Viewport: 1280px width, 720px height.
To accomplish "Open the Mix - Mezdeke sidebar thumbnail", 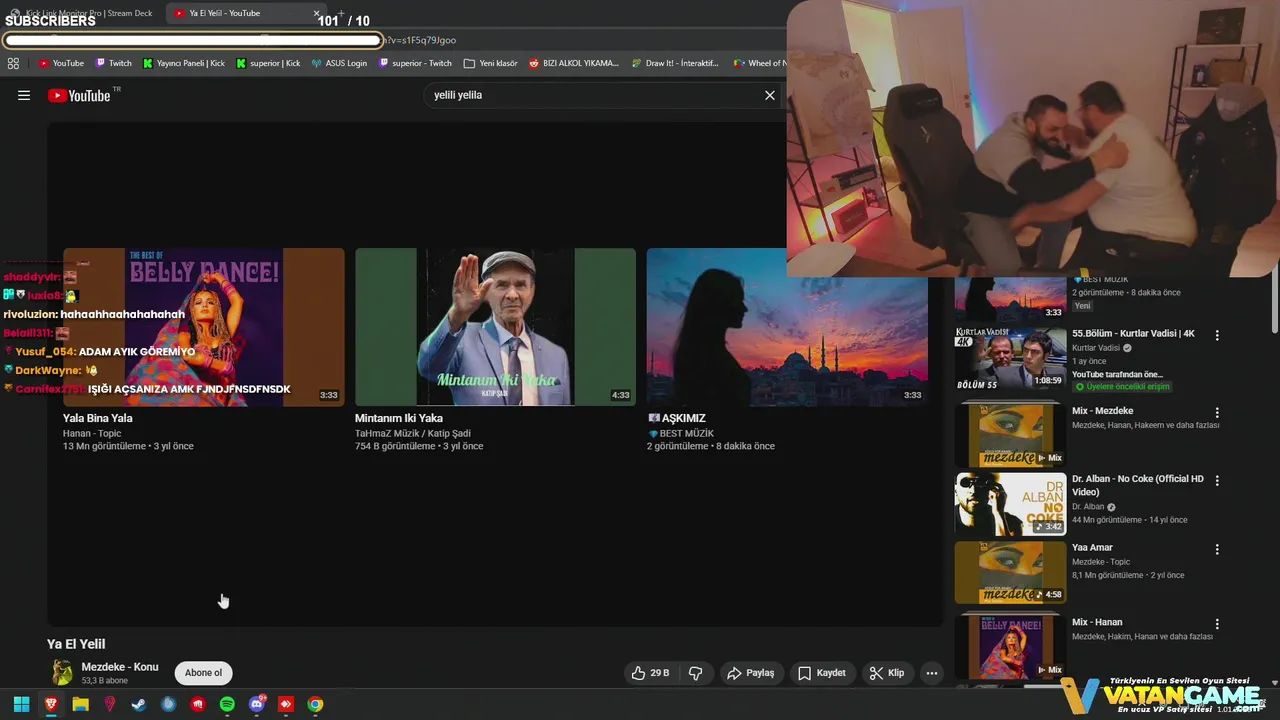I will (1010, 433).
